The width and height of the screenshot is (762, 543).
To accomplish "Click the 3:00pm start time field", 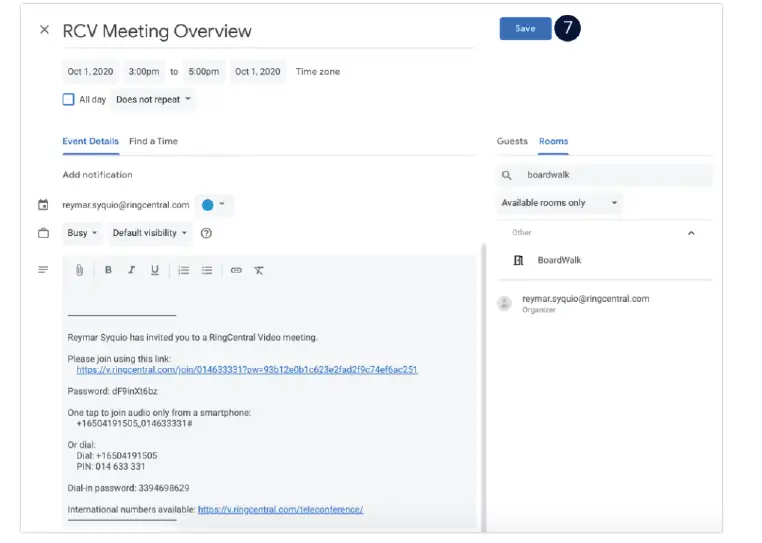I will (144, 72).
